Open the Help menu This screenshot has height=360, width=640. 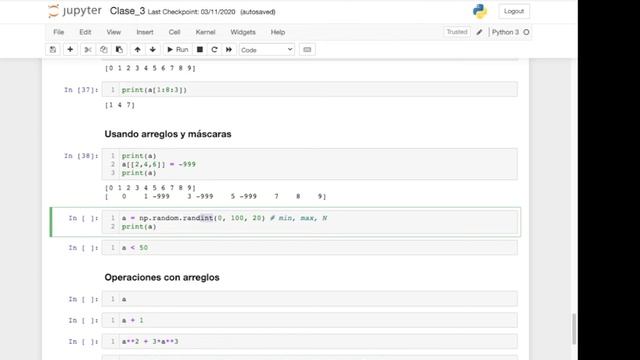(278, 32)
